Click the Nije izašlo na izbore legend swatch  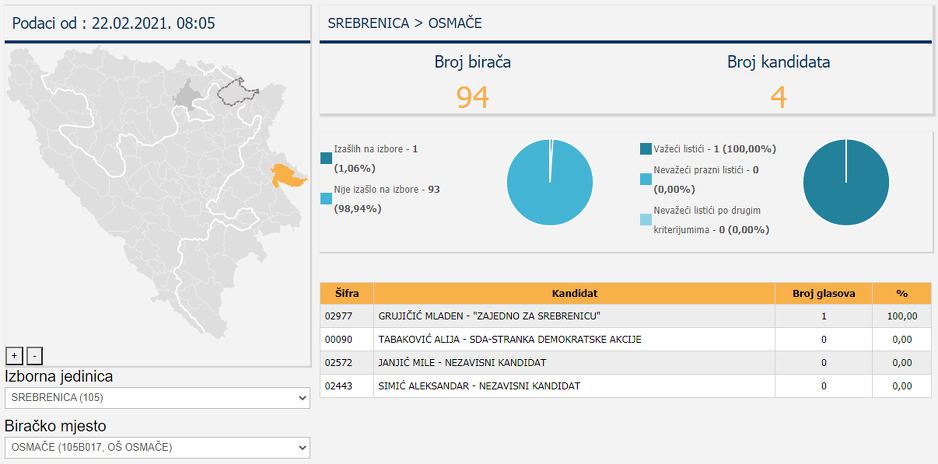pos(326,199)
